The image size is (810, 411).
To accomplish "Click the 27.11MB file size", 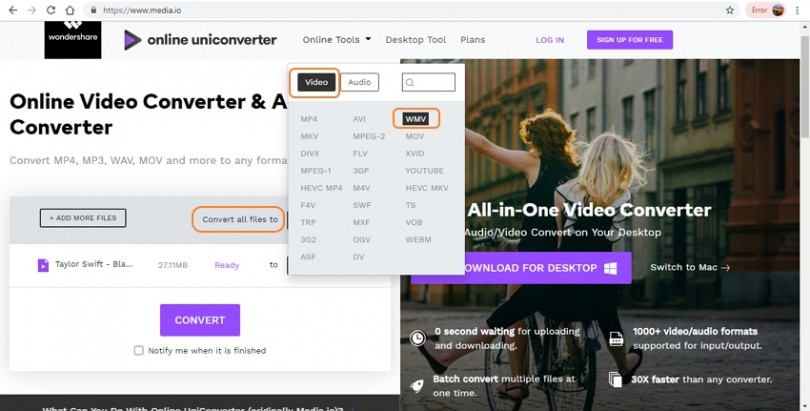I will (x=173, y=265).
